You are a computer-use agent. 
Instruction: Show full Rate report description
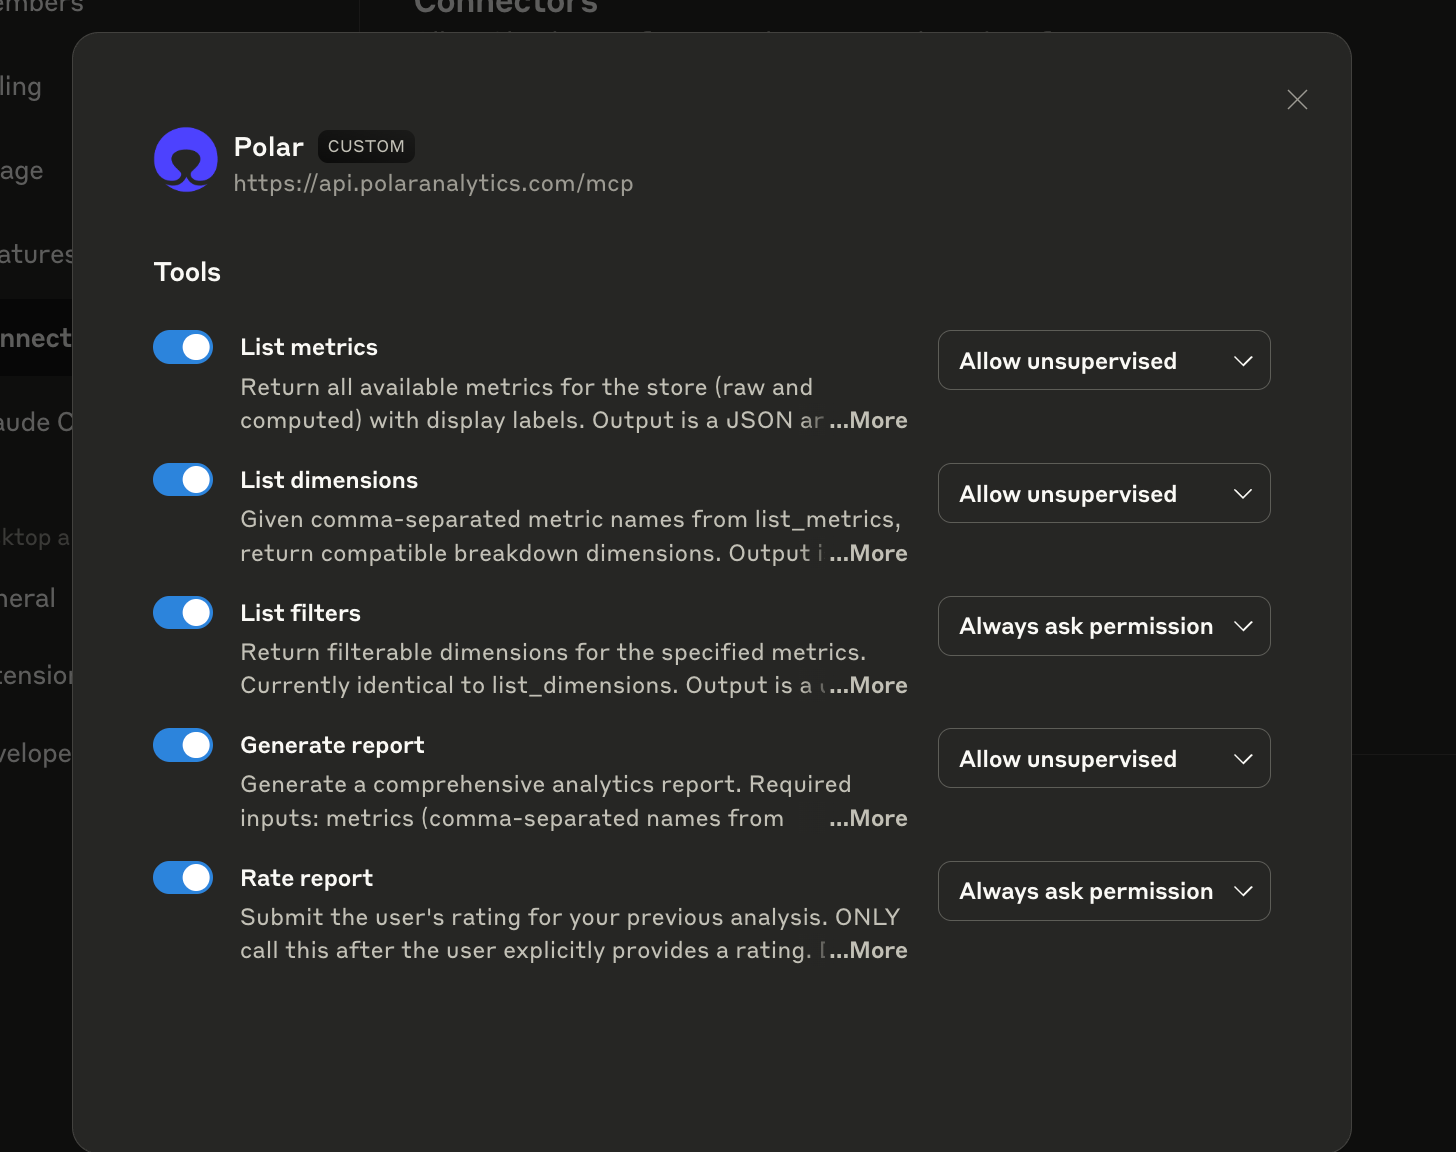(868, 950)
